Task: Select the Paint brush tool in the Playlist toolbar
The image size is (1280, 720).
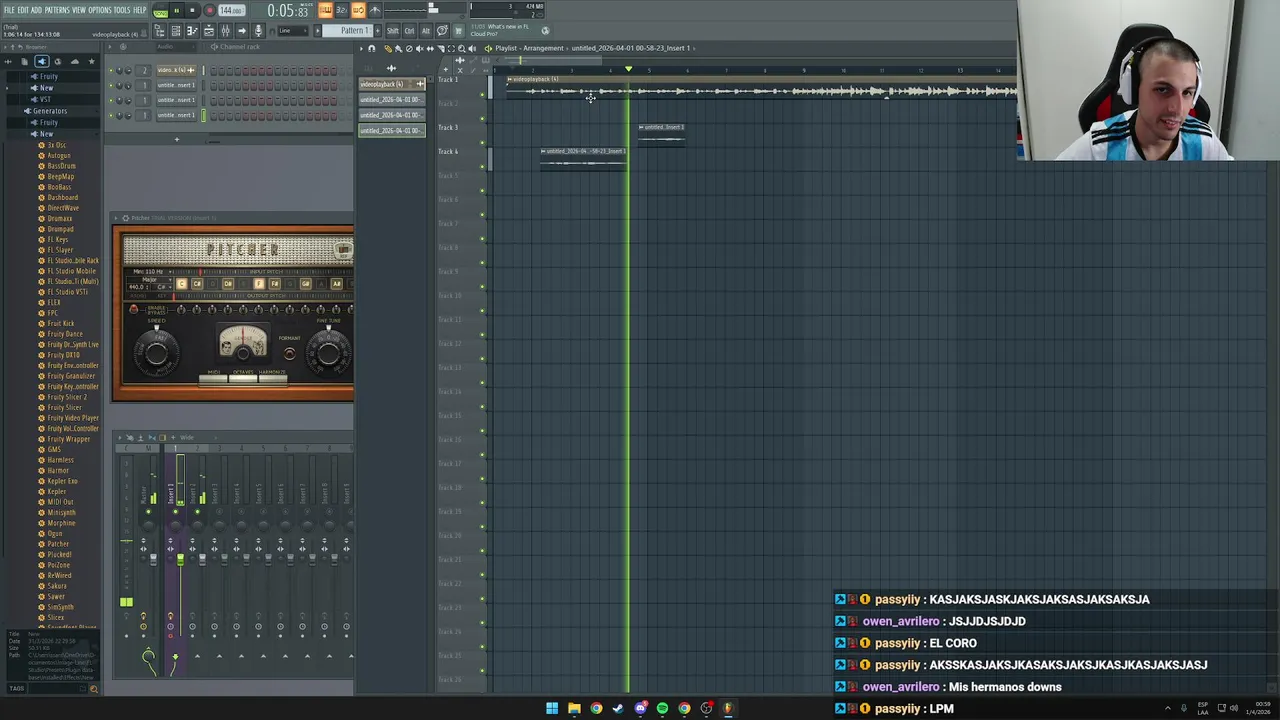Action: coord(398,48)
